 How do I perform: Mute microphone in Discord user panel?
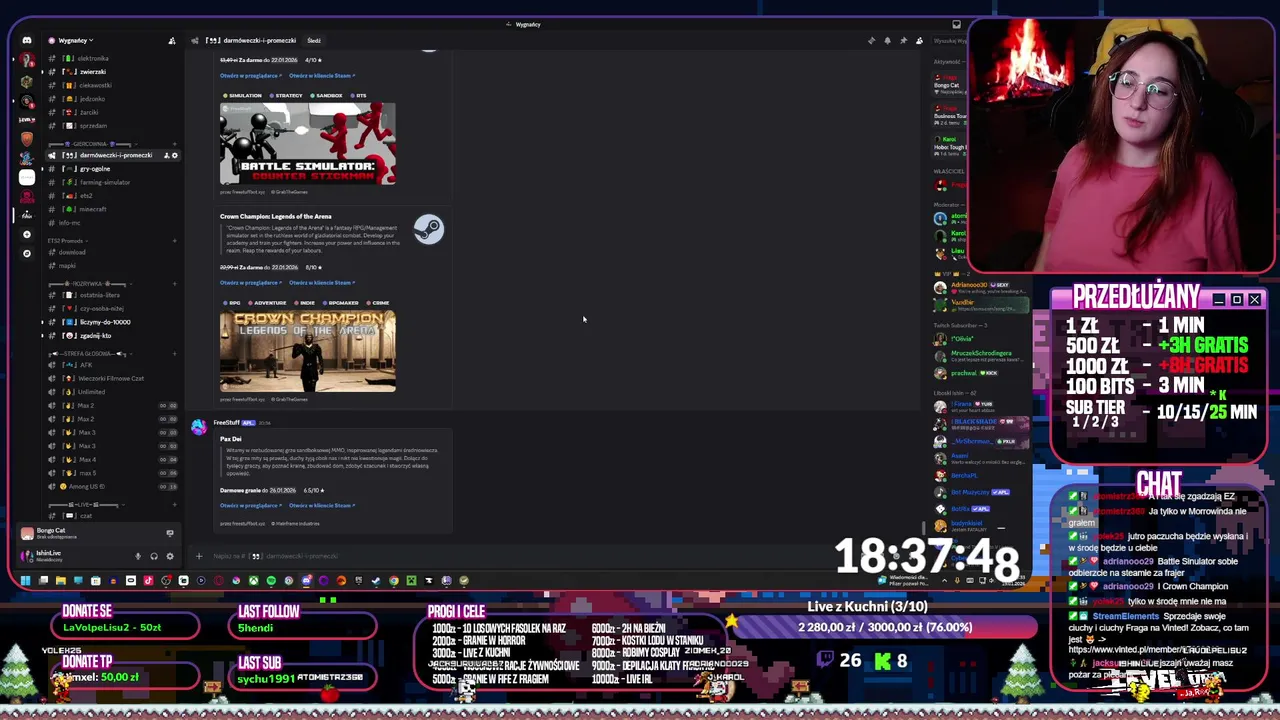click(x=138, y=556)
